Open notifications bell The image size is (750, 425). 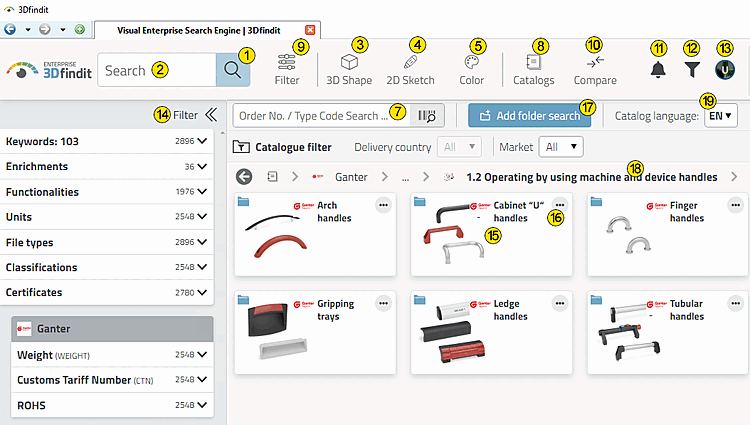(x=658, y=70)
